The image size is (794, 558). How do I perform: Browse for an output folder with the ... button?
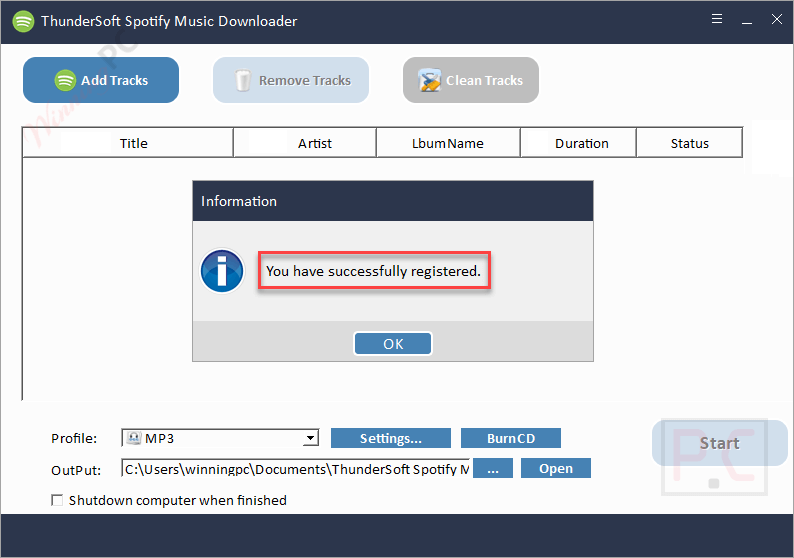493,468
